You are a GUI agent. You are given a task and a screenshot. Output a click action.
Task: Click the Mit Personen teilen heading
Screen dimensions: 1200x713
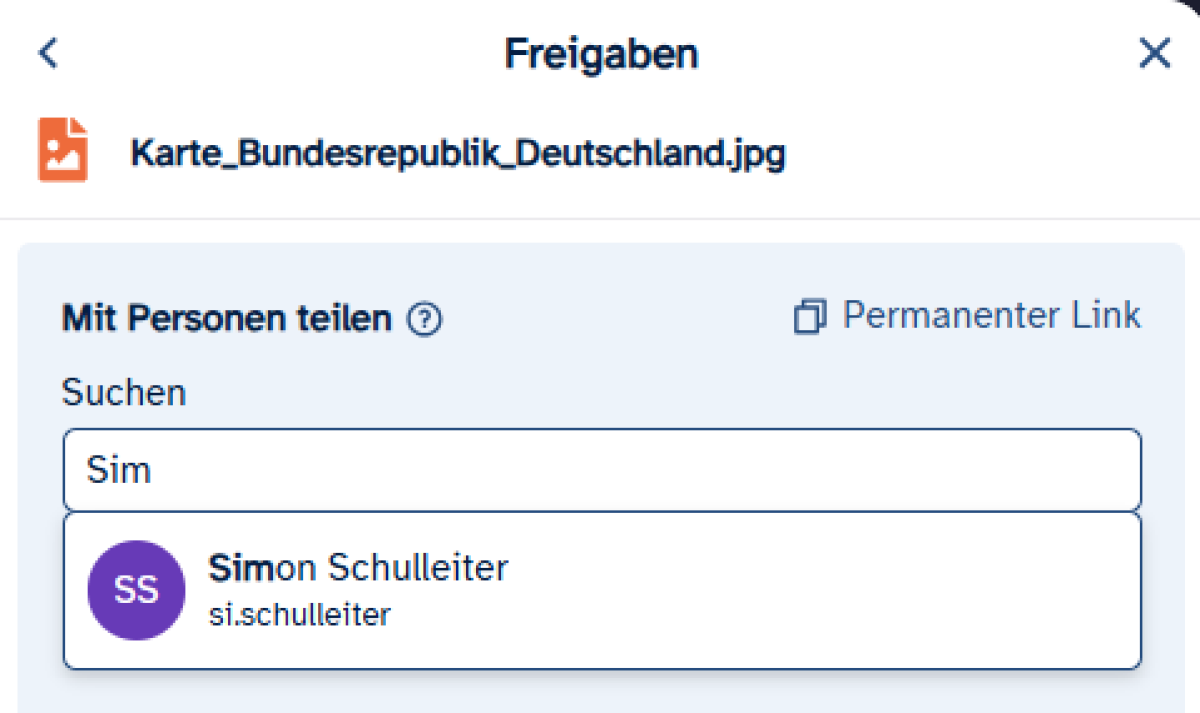point(227,319)
